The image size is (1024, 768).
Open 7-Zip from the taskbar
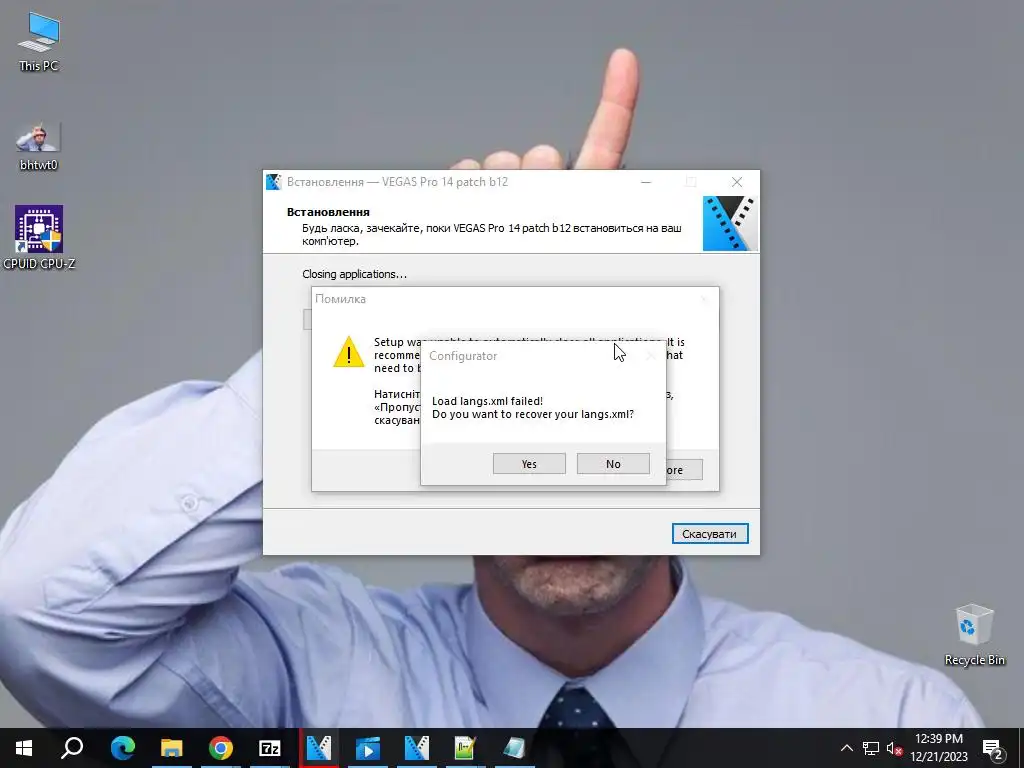tap(270, 748)
